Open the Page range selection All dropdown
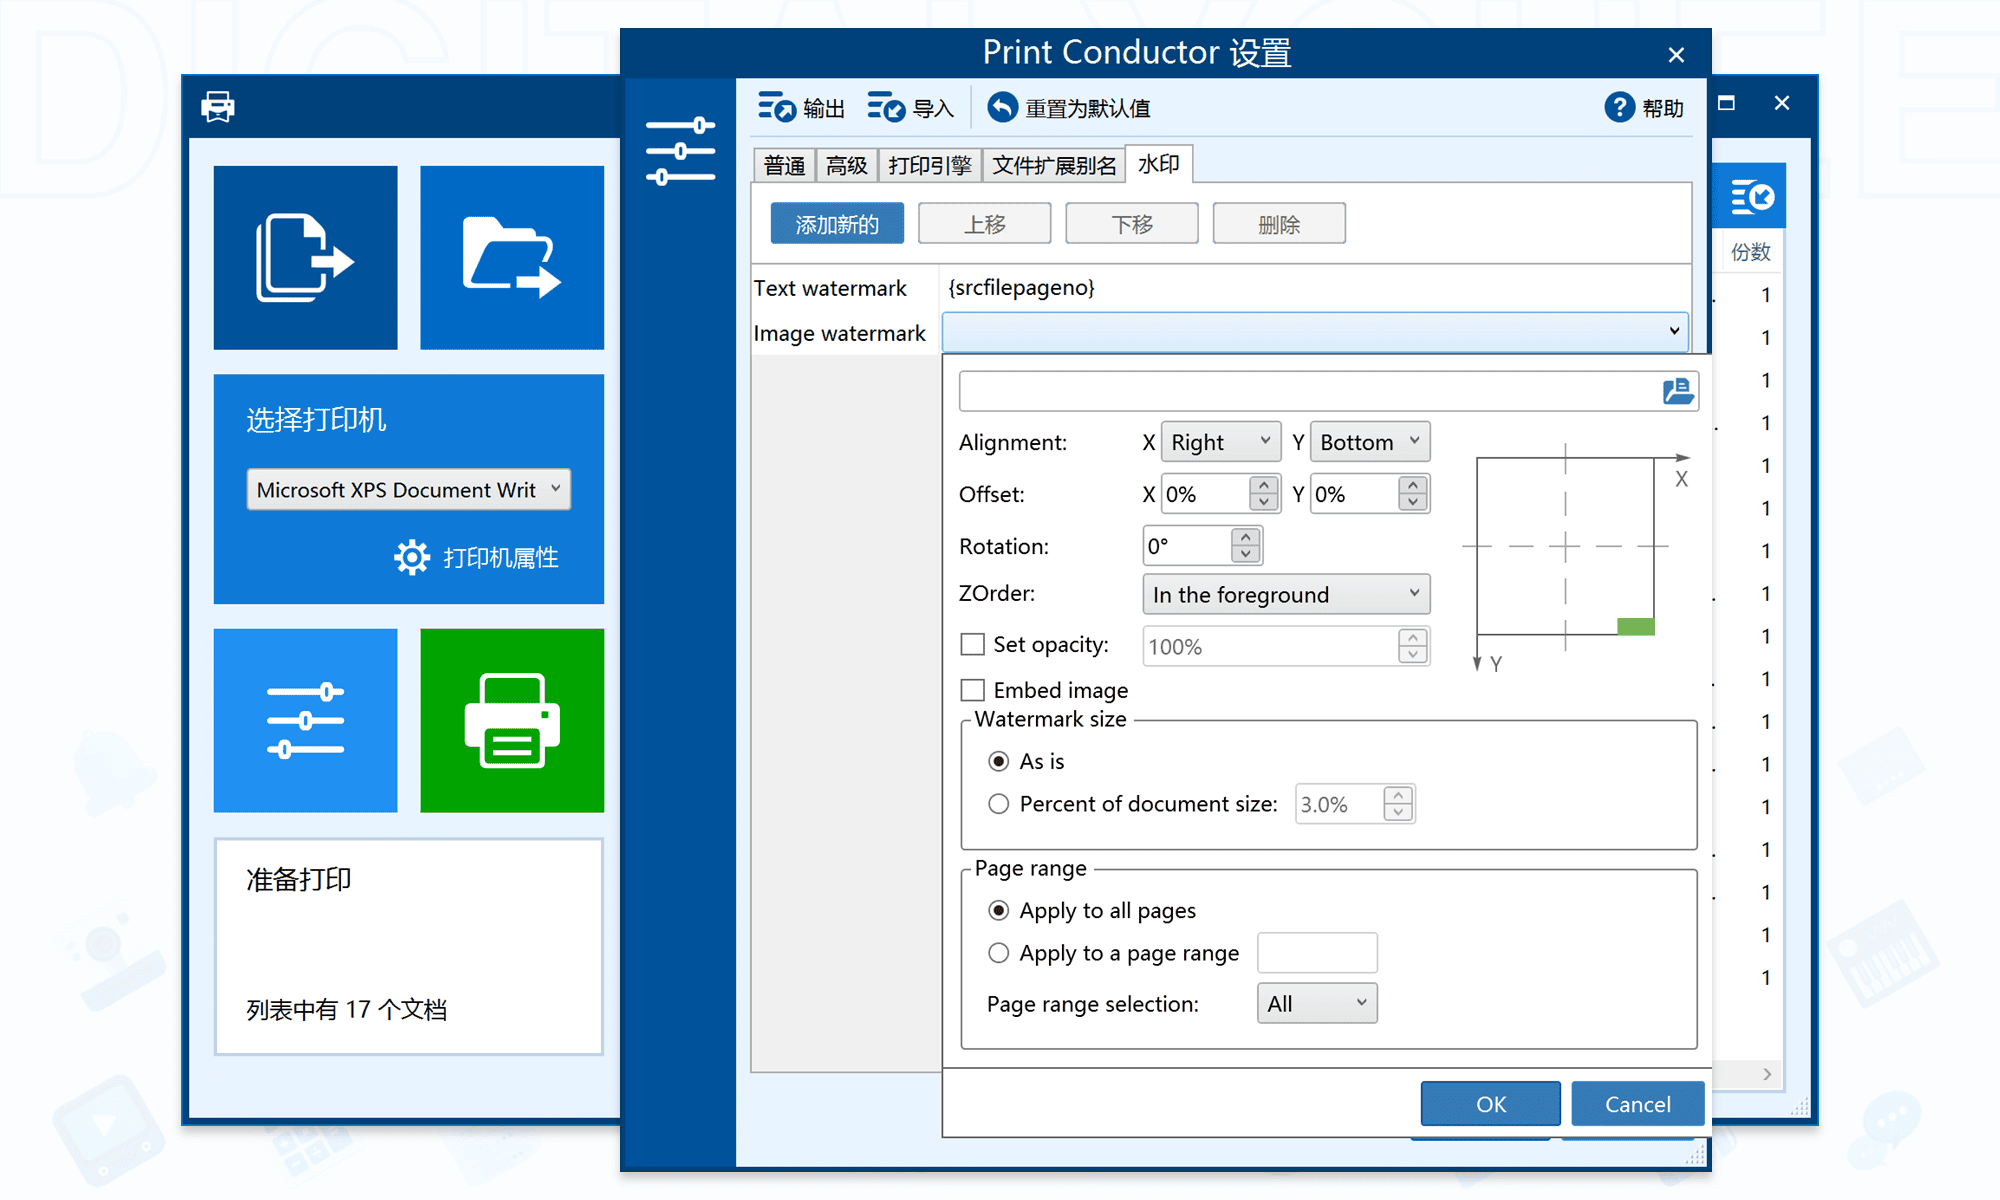The image size is (2000, 1200). 1317,1004
